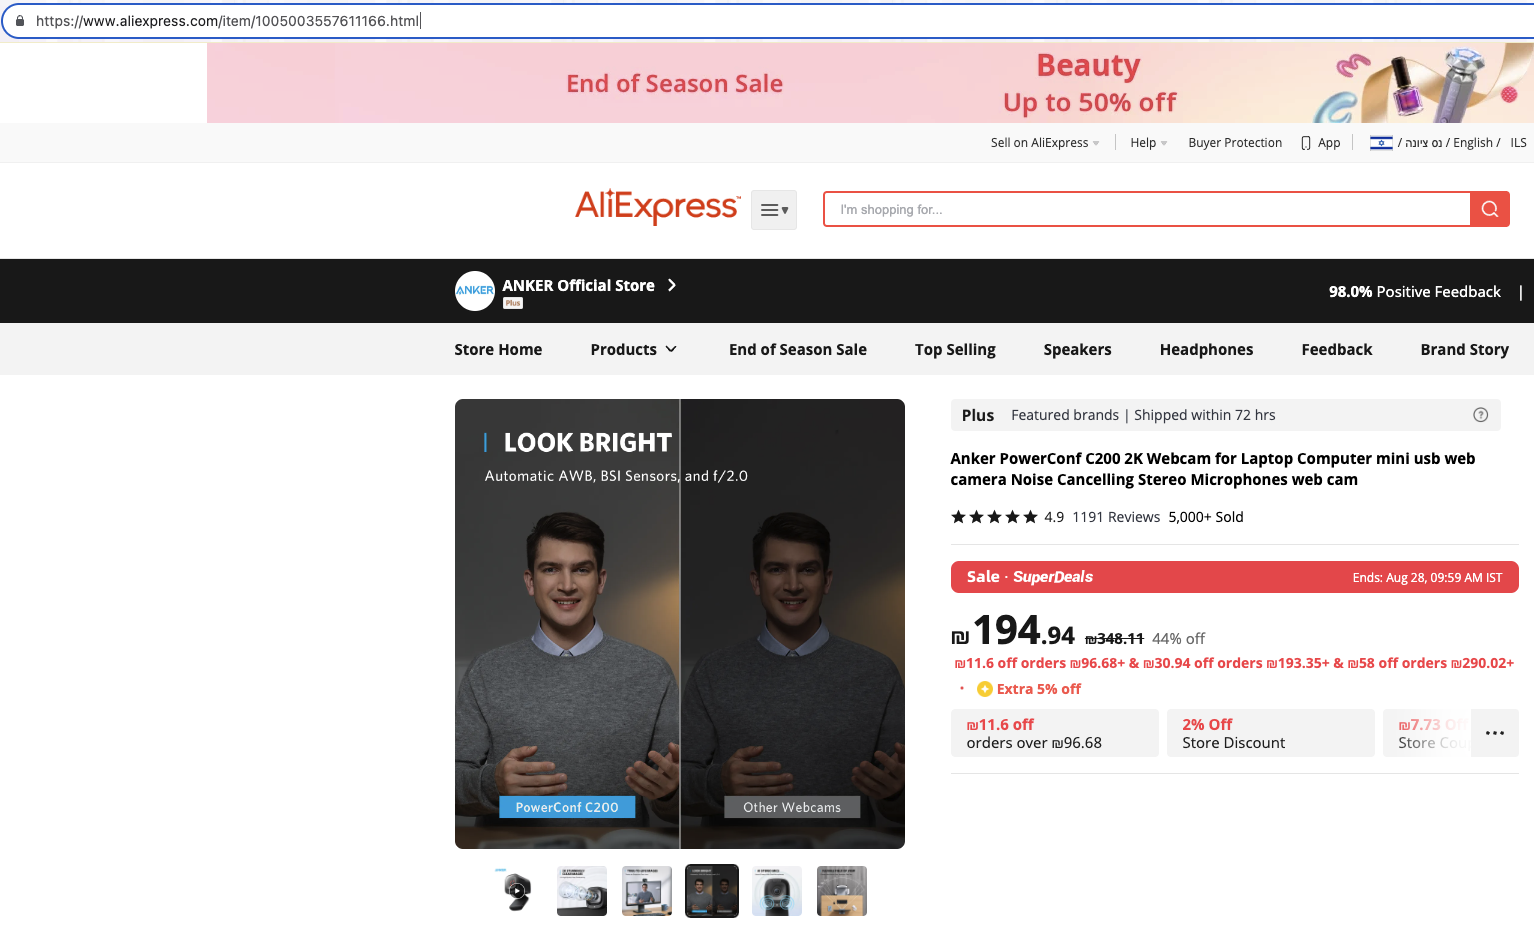View the 1191 Reviews link

[1115, 517]
